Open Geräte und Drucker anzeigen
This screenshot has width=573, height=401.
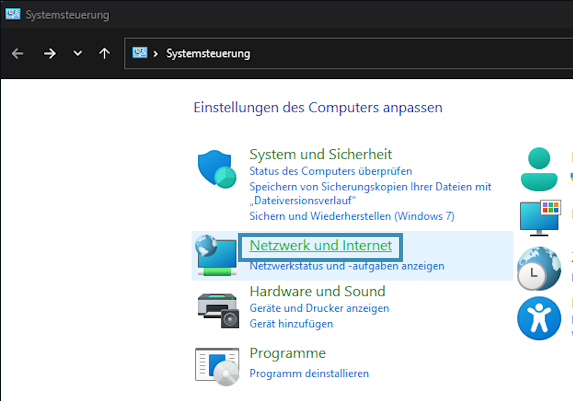tap(319, 308)
